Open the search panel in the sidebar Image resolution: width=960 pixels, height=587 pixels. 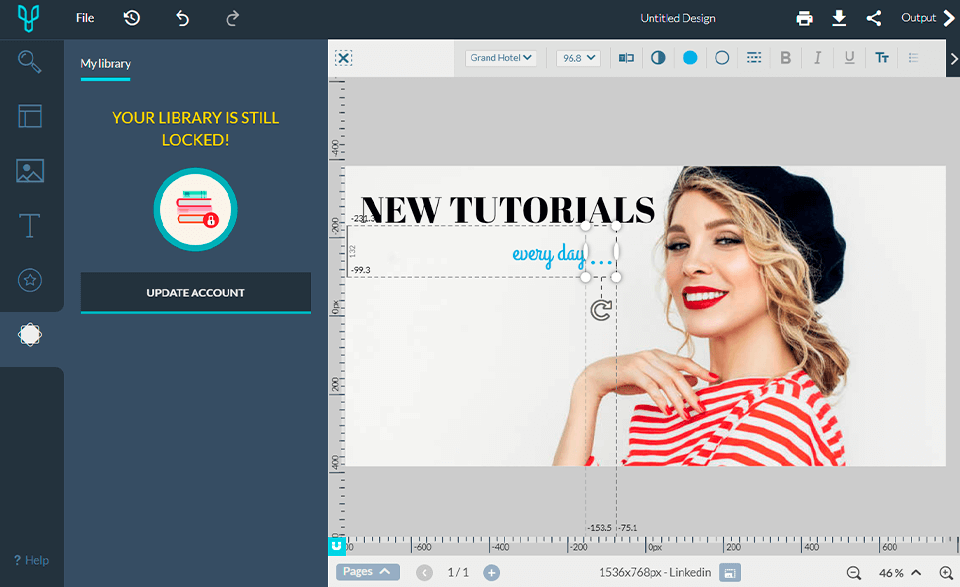(30, 61)
